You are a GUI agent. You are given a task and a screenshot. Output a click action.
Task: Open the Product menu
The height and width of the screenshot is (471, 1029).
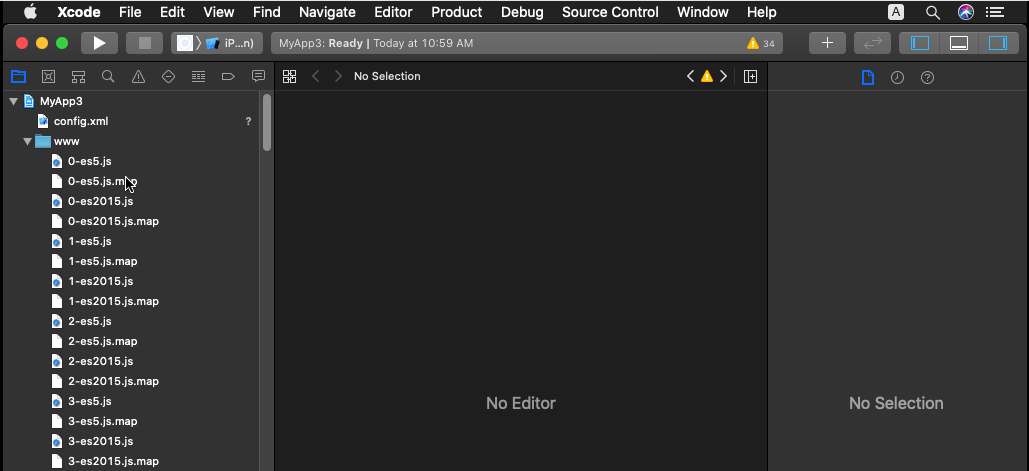click(x=457, y=12)
